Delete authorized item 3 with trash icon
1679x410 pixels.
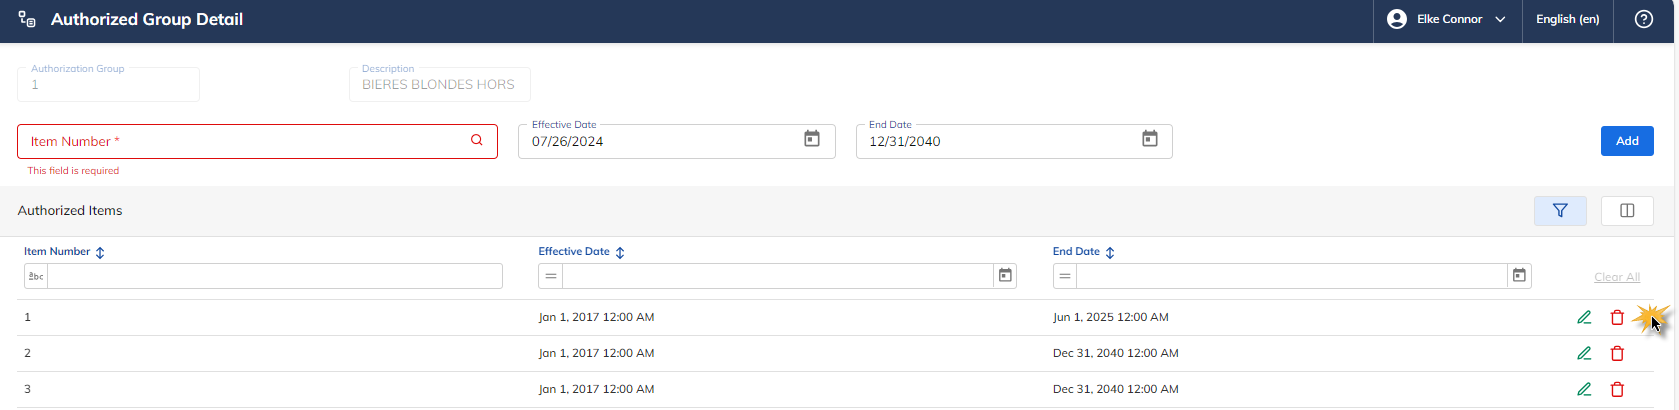pos(1617,389)
